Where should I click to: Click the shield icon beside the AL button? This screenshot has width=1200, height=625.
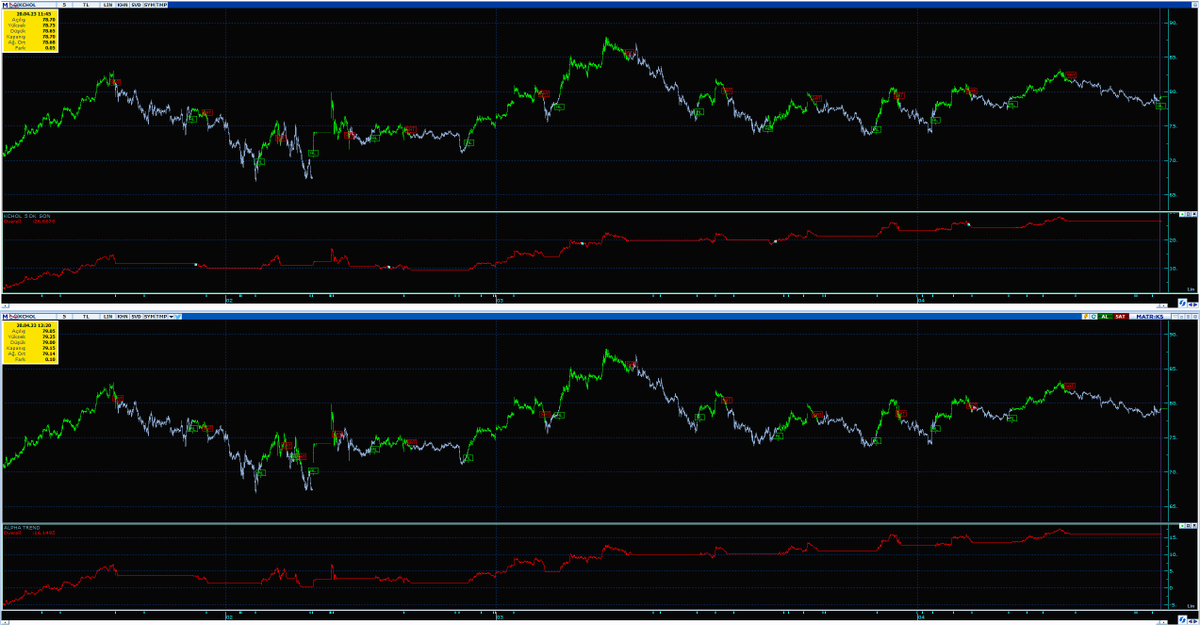(x=1093, y=318)
